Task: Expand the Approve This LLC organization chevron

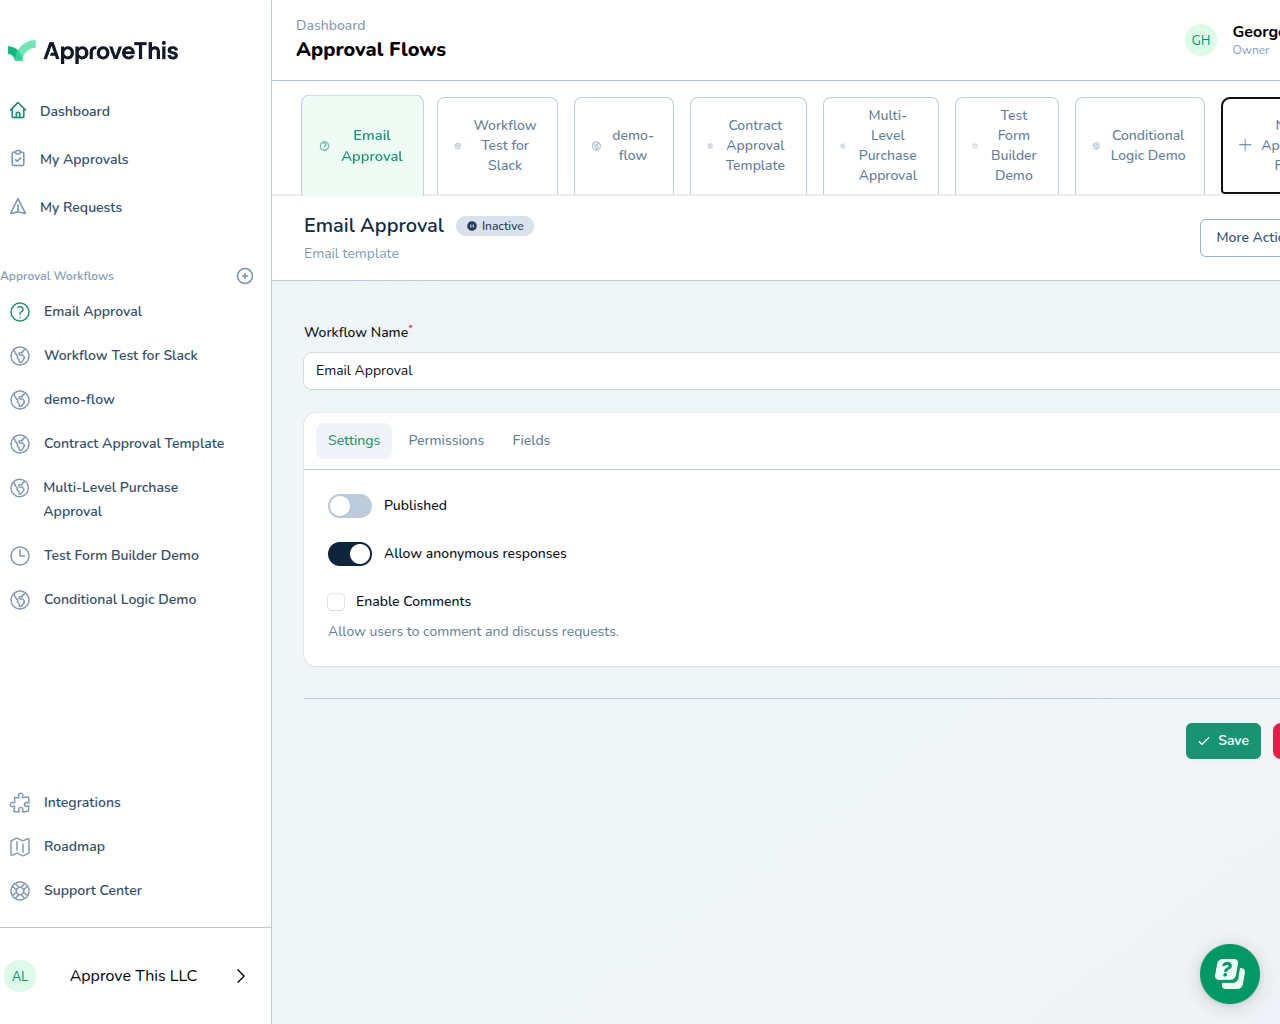Action: click(x=241, y=976)
